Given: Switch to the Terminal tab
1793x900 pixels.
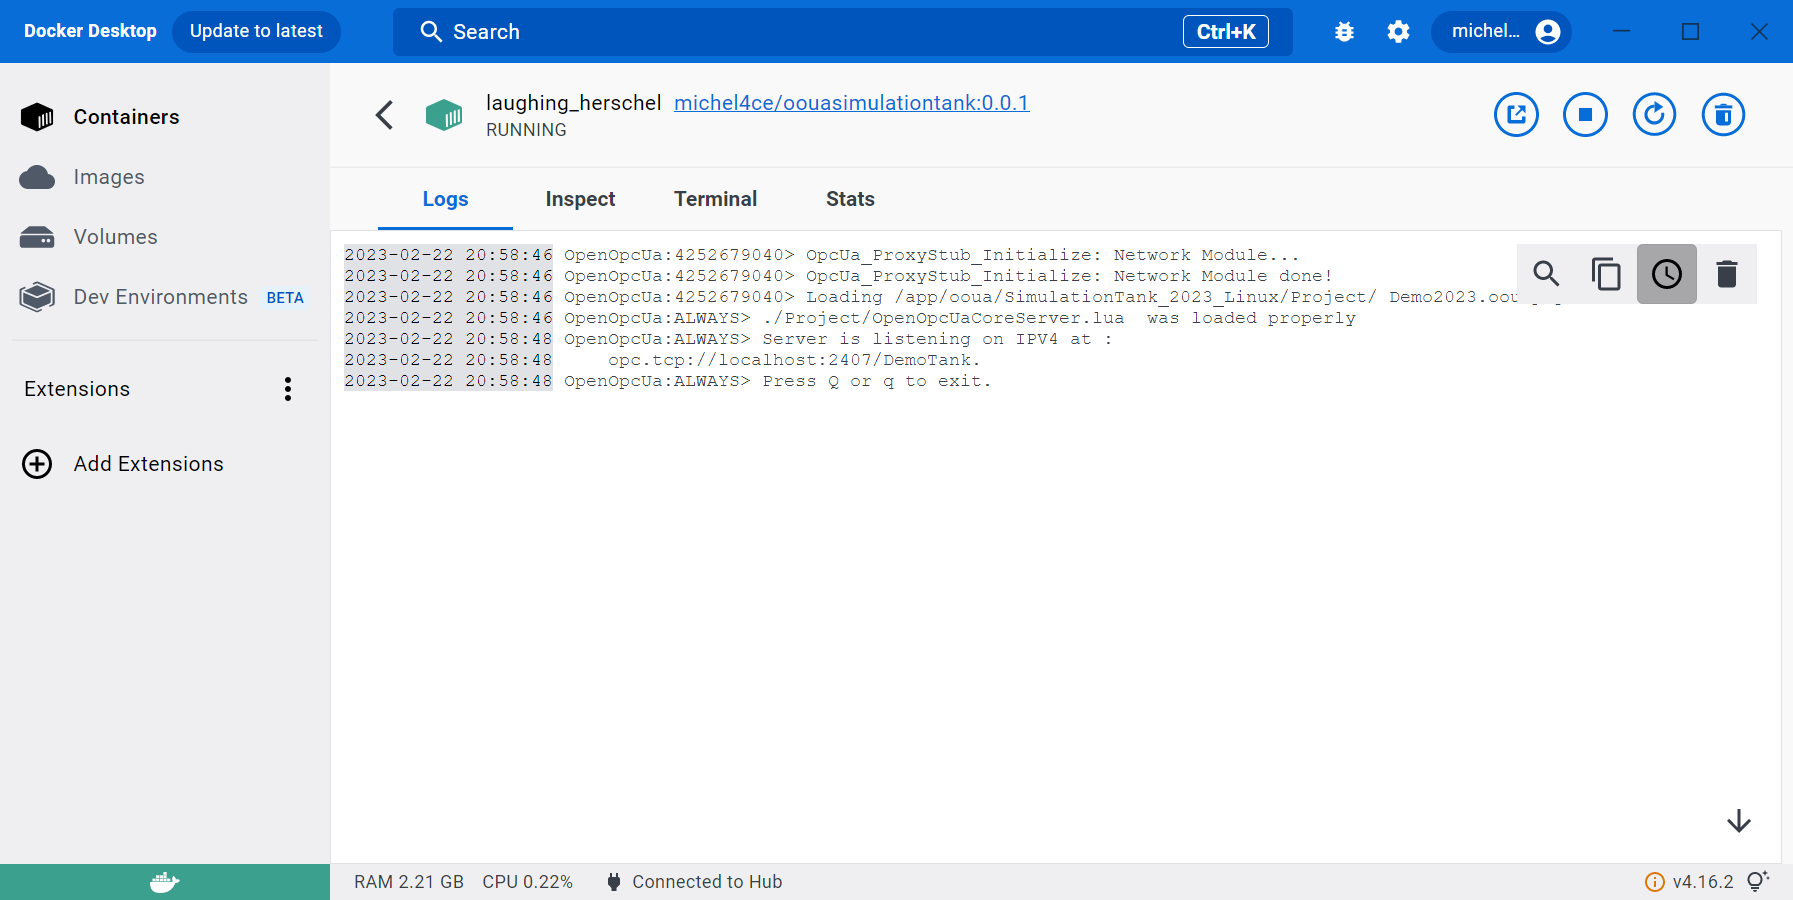Looking at the screenshot, I should 715,199.
